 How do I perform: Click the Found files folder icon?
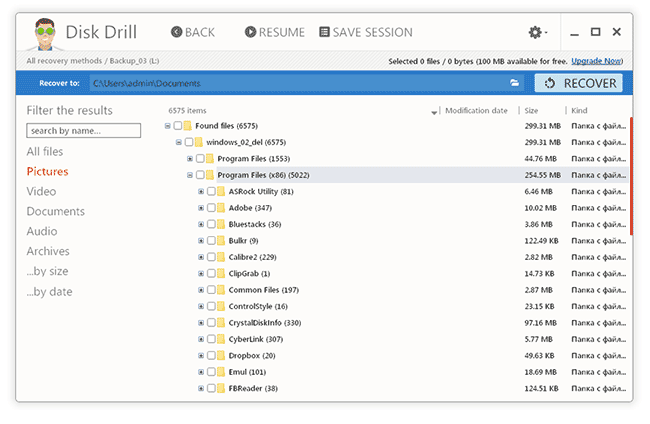(188, 126)
